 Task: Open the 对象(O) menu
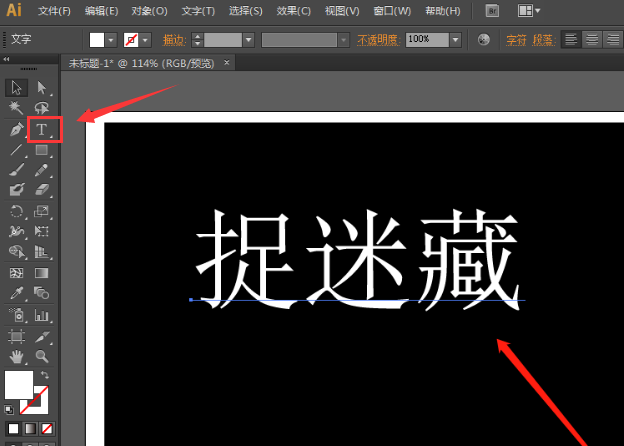point(150,11)
